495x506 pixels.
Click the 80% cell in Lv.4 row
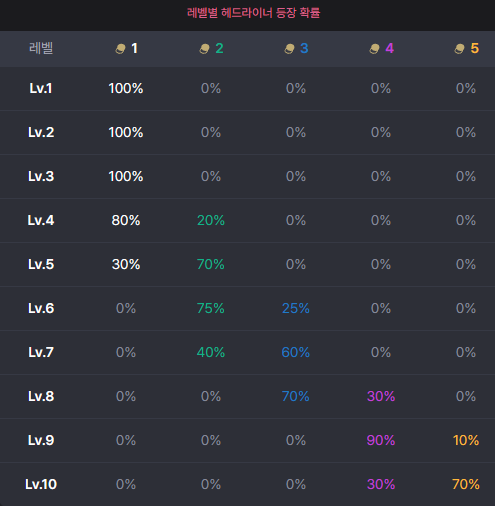tap(126, 220)
